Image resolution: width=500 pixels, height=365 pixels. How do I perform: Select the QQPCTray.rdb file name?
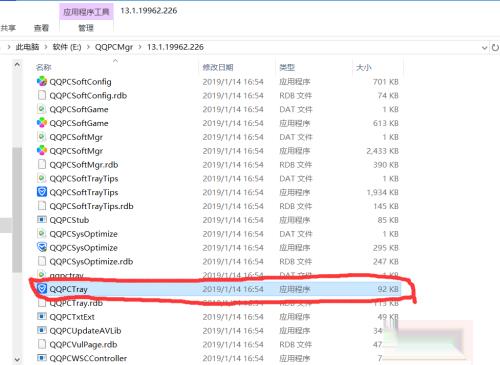76,303
